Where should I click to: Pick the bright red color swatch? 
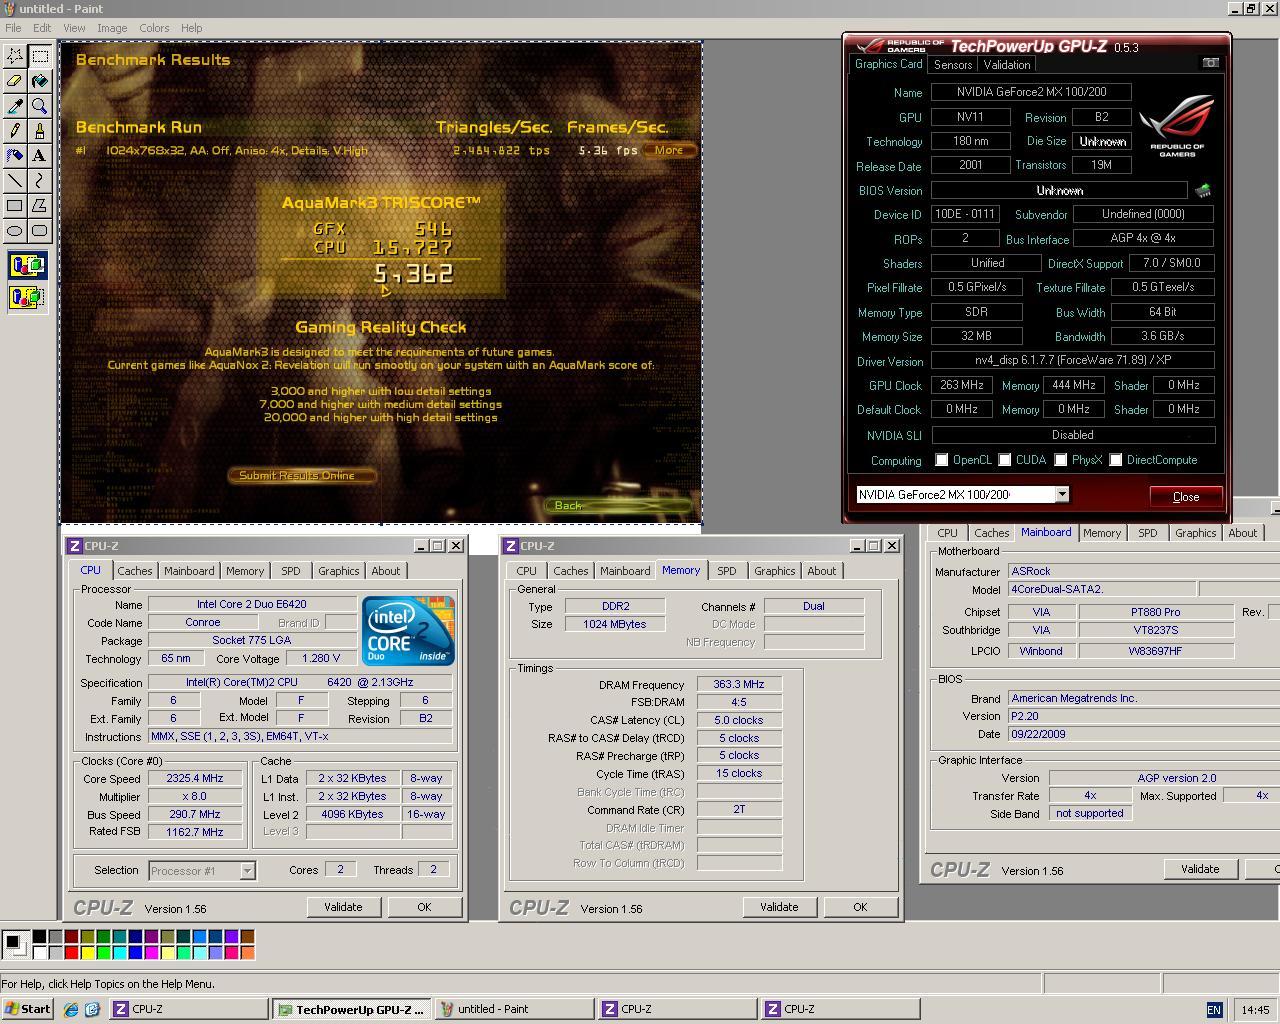[x=71, y=952]
